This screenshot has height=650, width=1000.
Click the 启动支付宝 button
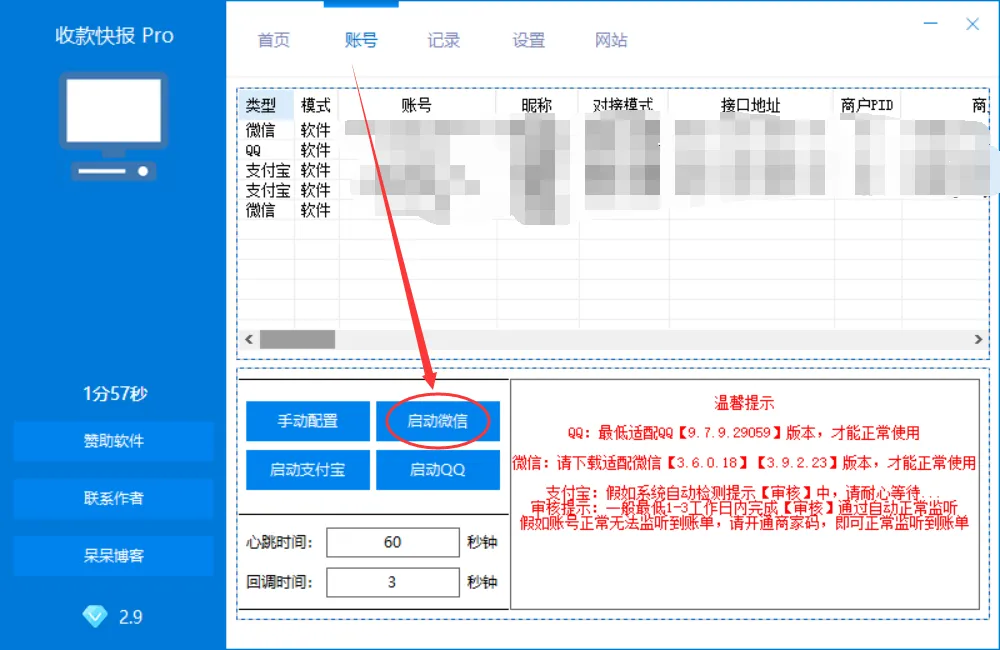307,470
